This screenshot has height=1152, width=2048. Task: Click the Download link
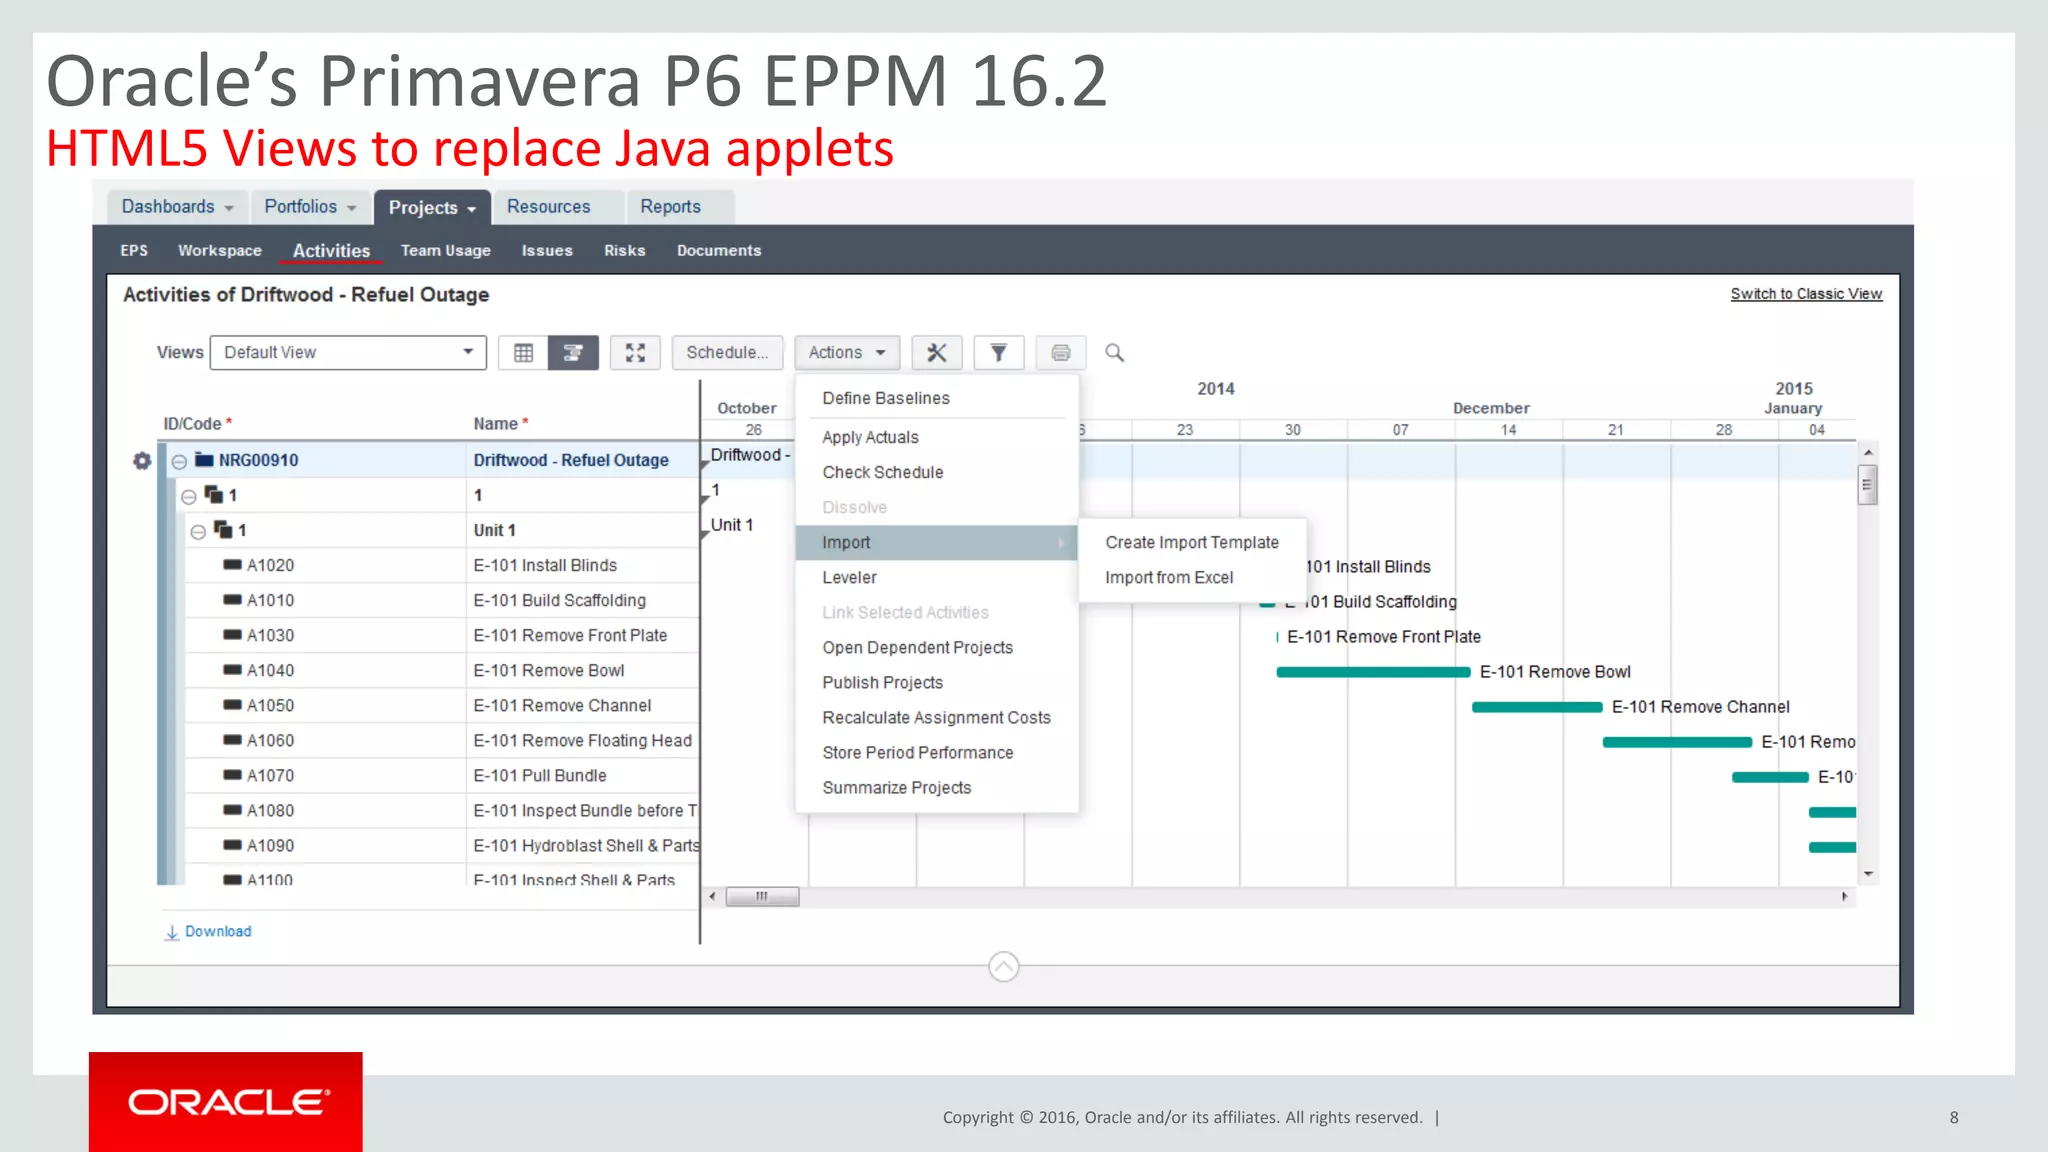(218, 931)
